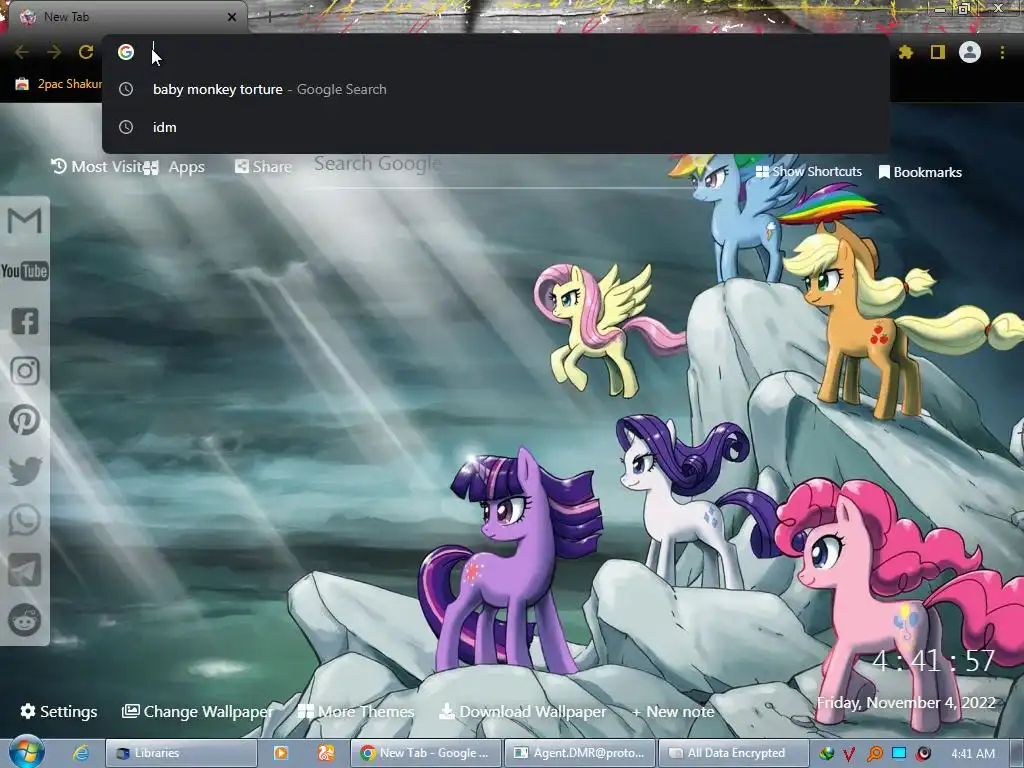Click Show Shortcuts
This screenshot has height=768, width=1024.
808,172
